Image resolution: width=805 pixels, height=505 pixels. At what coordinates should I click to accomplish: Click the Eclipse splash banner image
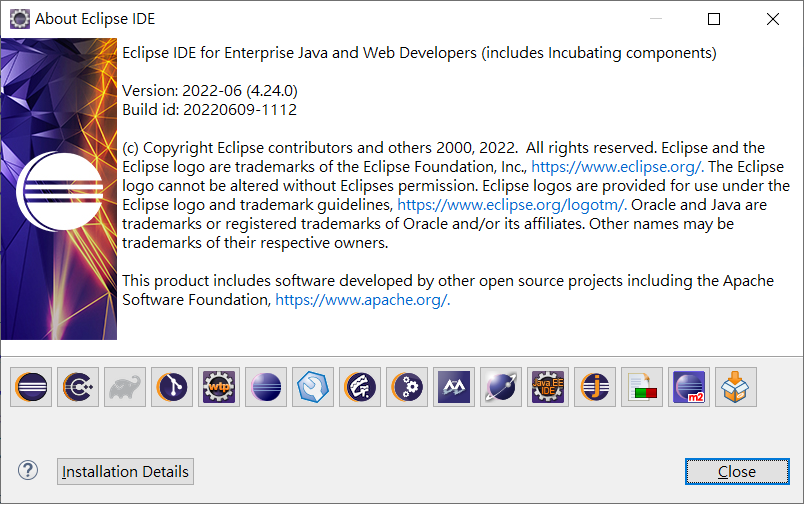click(59, 189)
